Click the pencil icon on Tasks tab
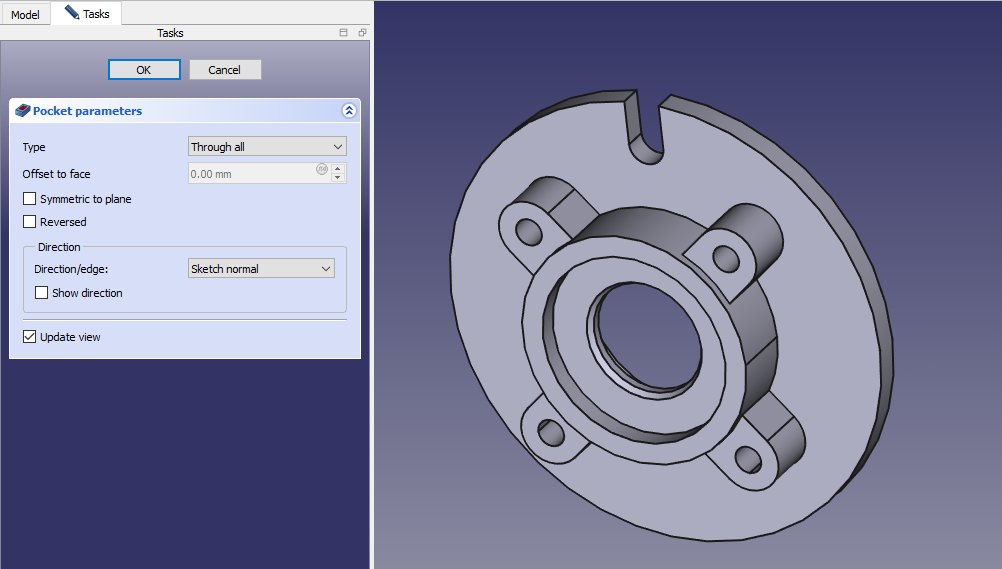The image size is (1002, 569). (71, 13)
